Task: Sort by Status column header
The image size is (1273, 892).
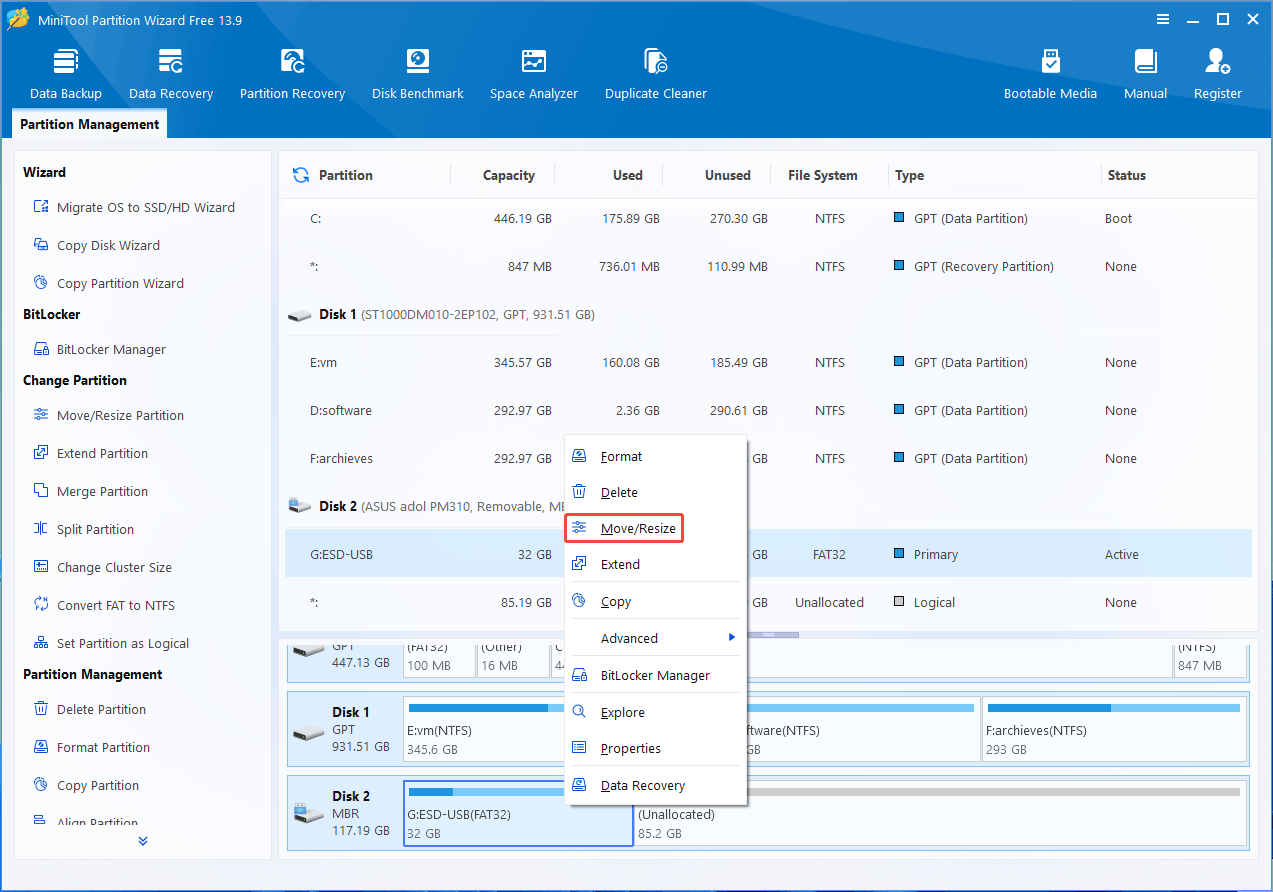Action: pyautogui.click(x=1126, y=176)
